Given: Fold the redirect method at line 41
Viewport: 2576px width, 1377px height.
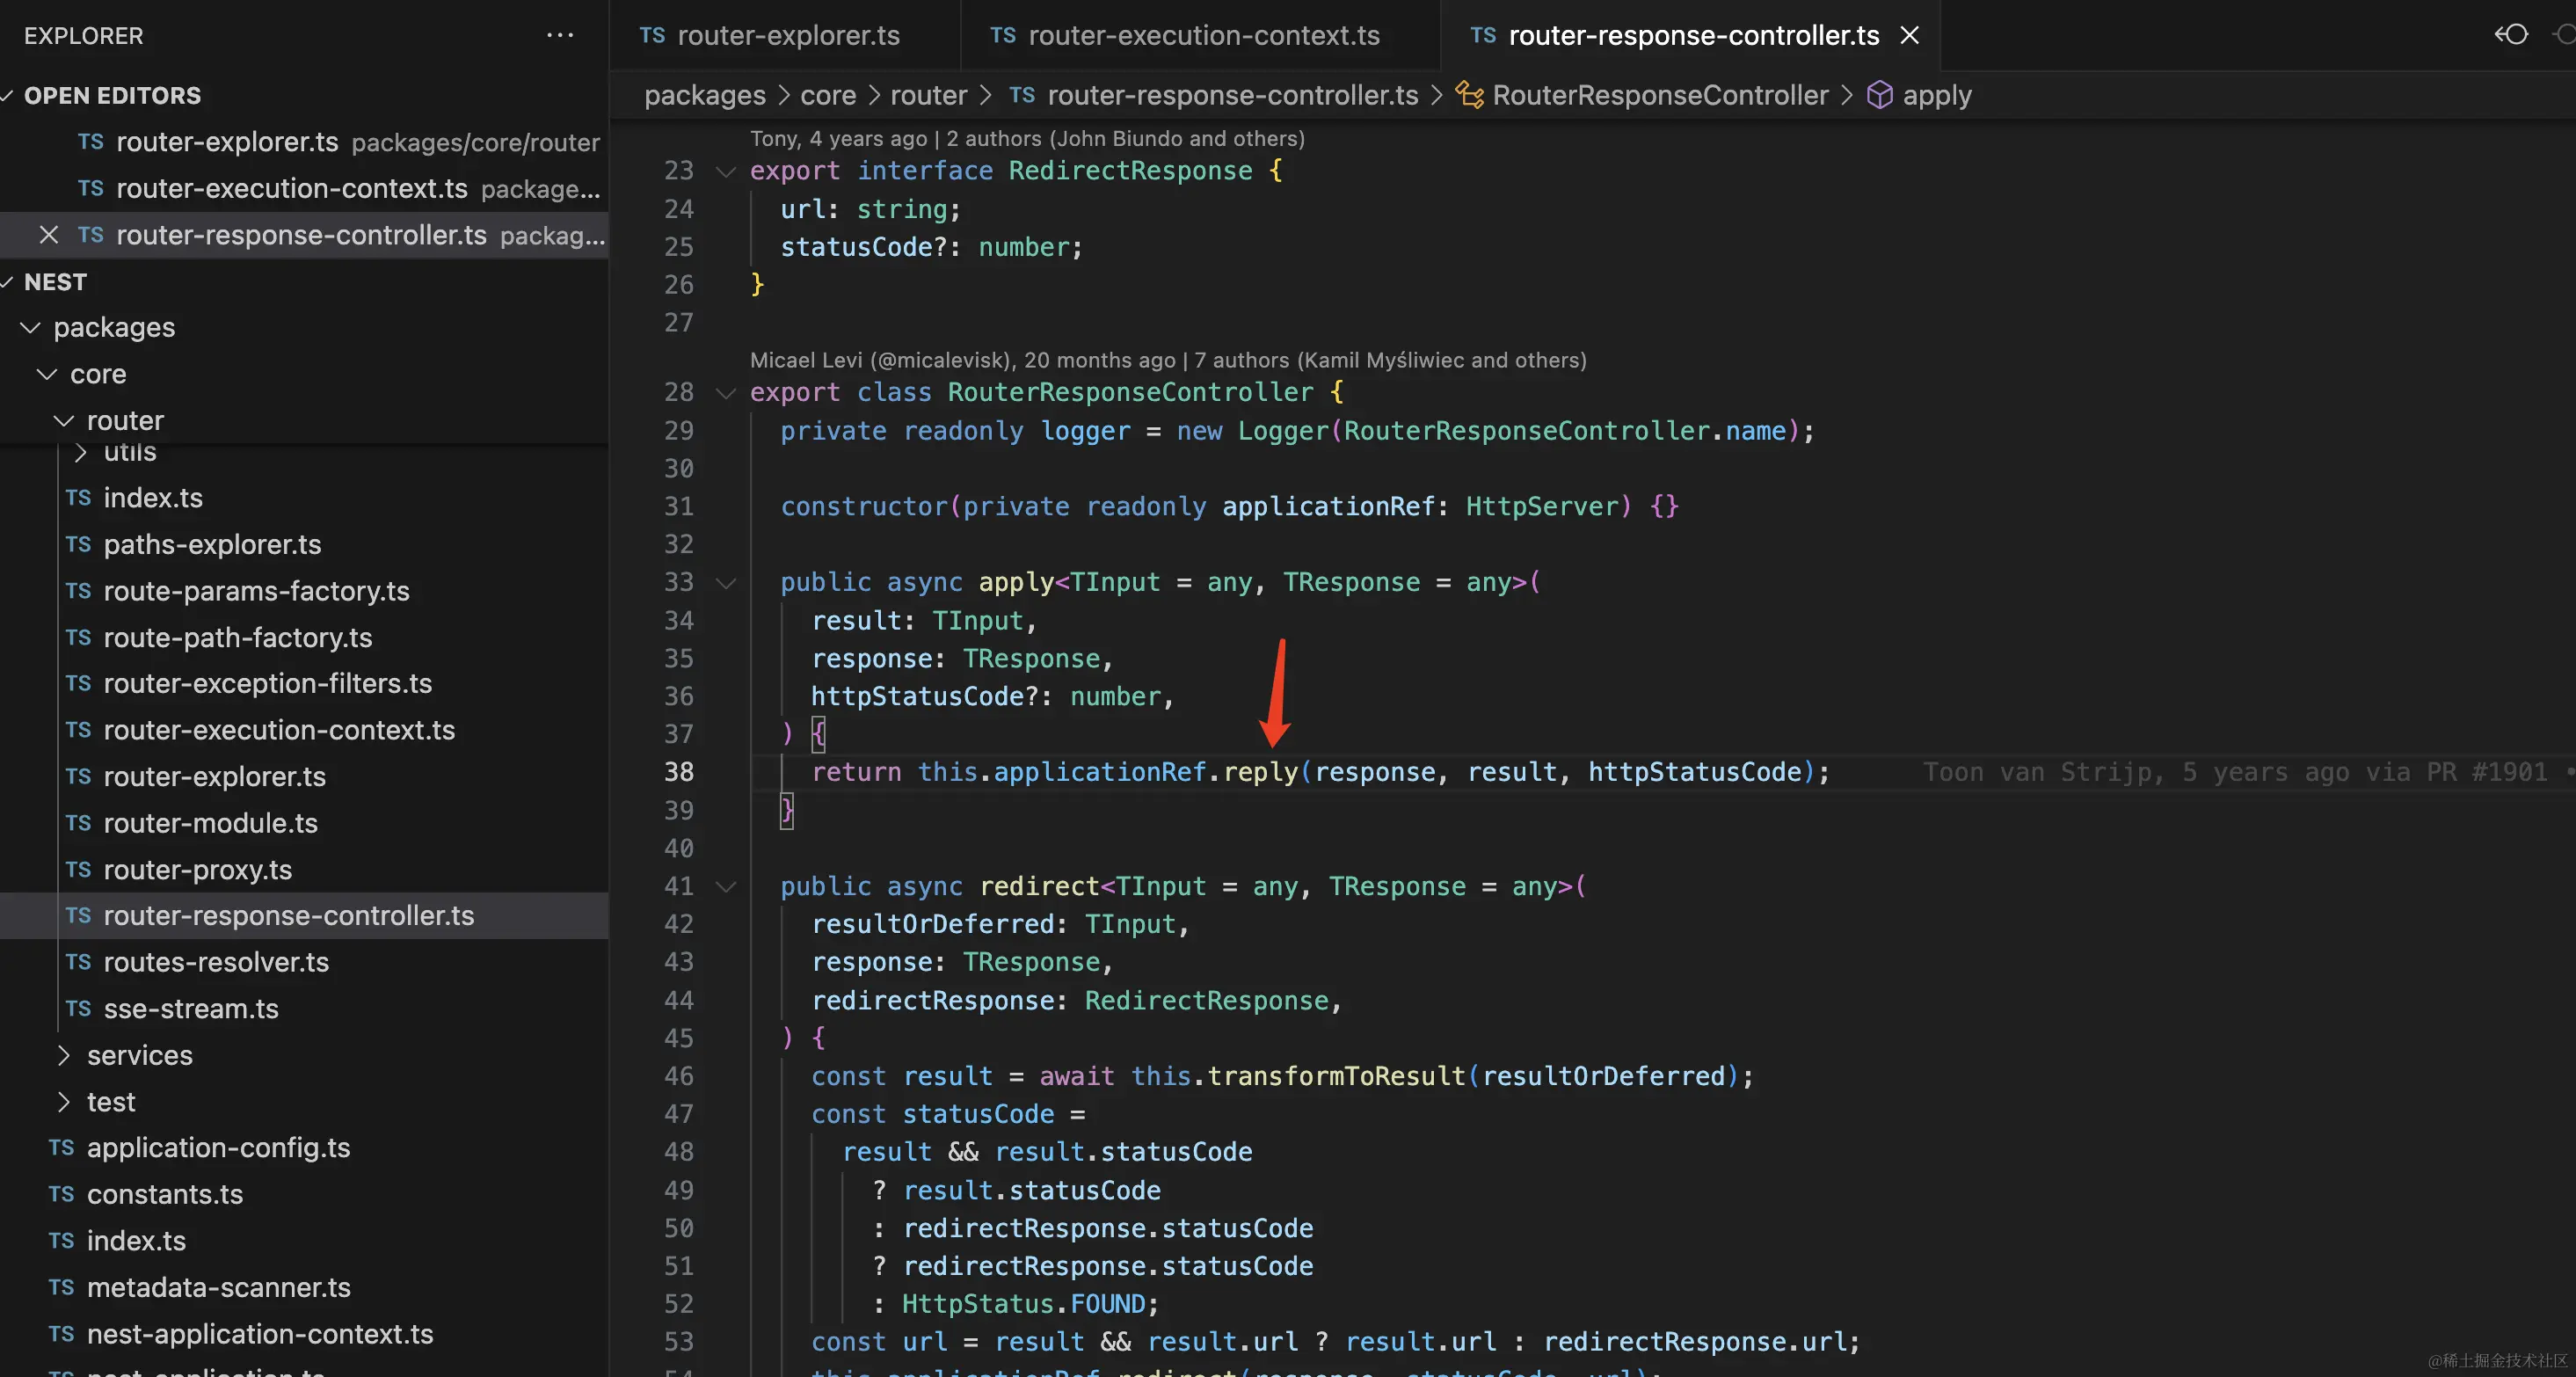Looking at the screenshot, I should click(726, 887).
